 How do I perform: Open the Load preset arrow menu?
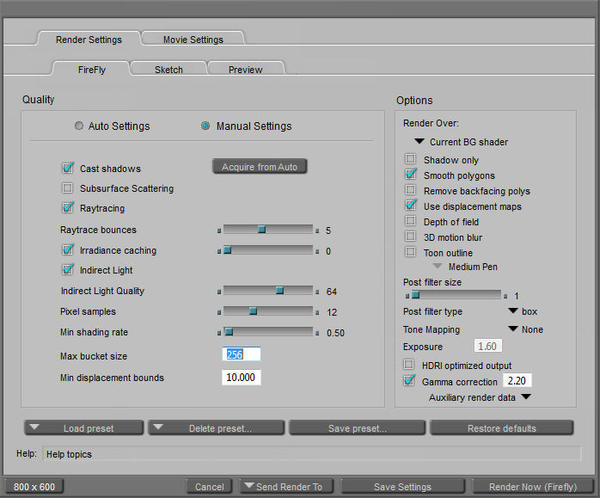pyautogui.click(x=34, y=427)
